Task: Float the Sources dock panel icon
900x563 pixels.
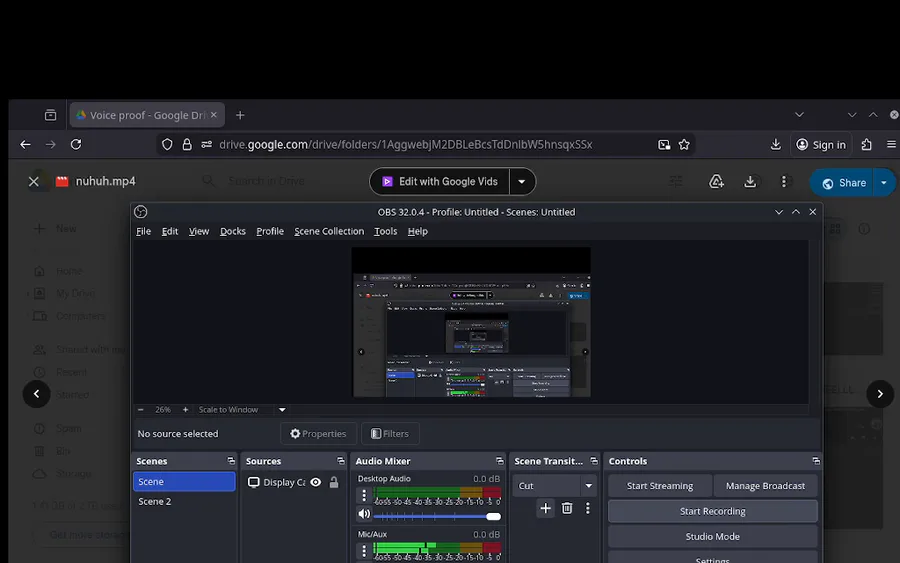Action: [x=340, y=461]
